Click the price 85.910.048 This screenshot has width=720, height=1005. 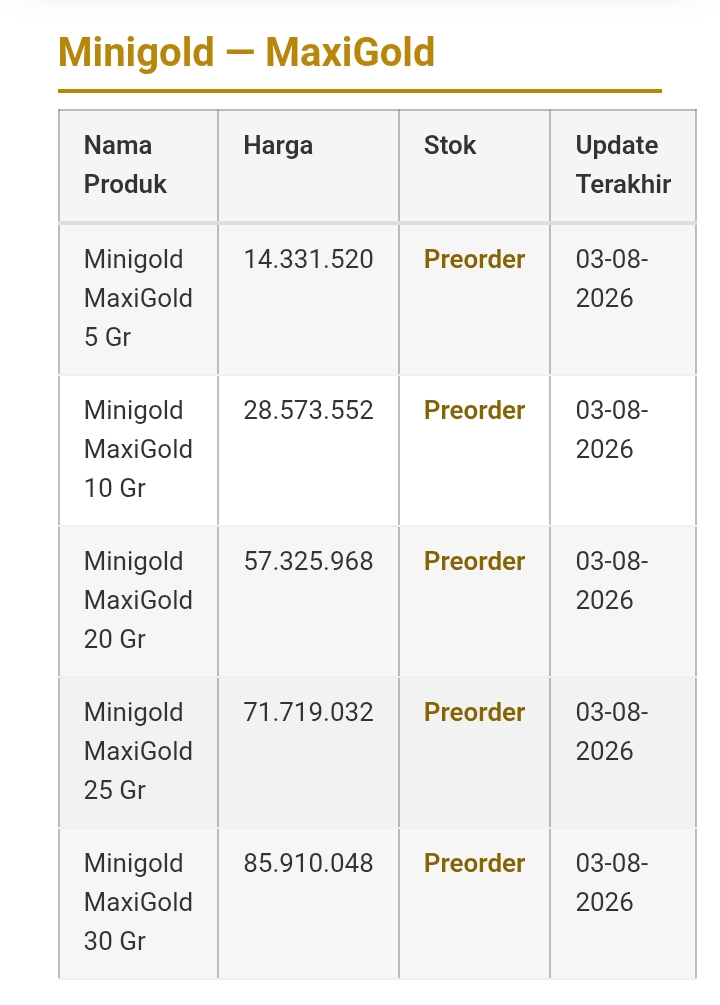(x=308, y=863)
